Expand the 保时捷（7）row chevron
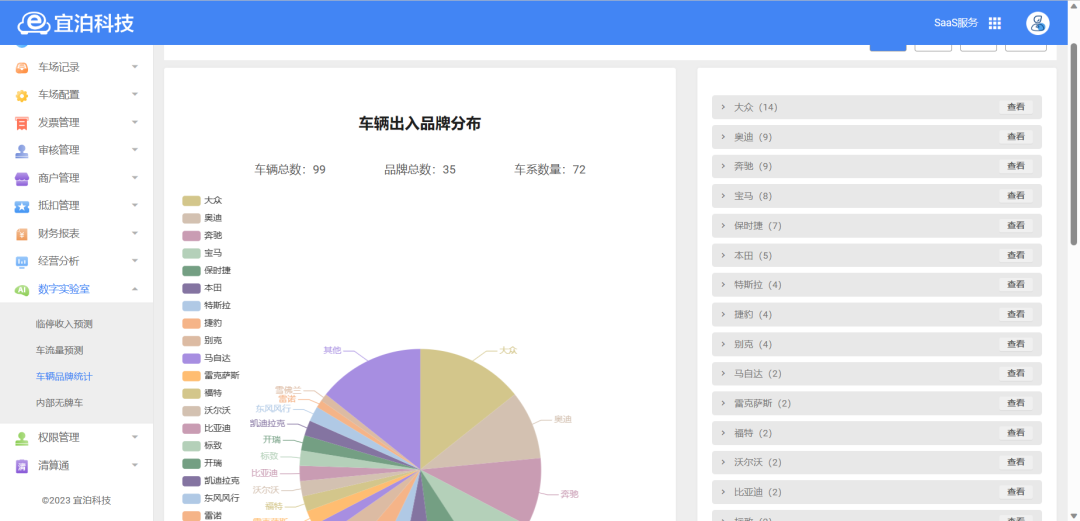 click(723, 225)
